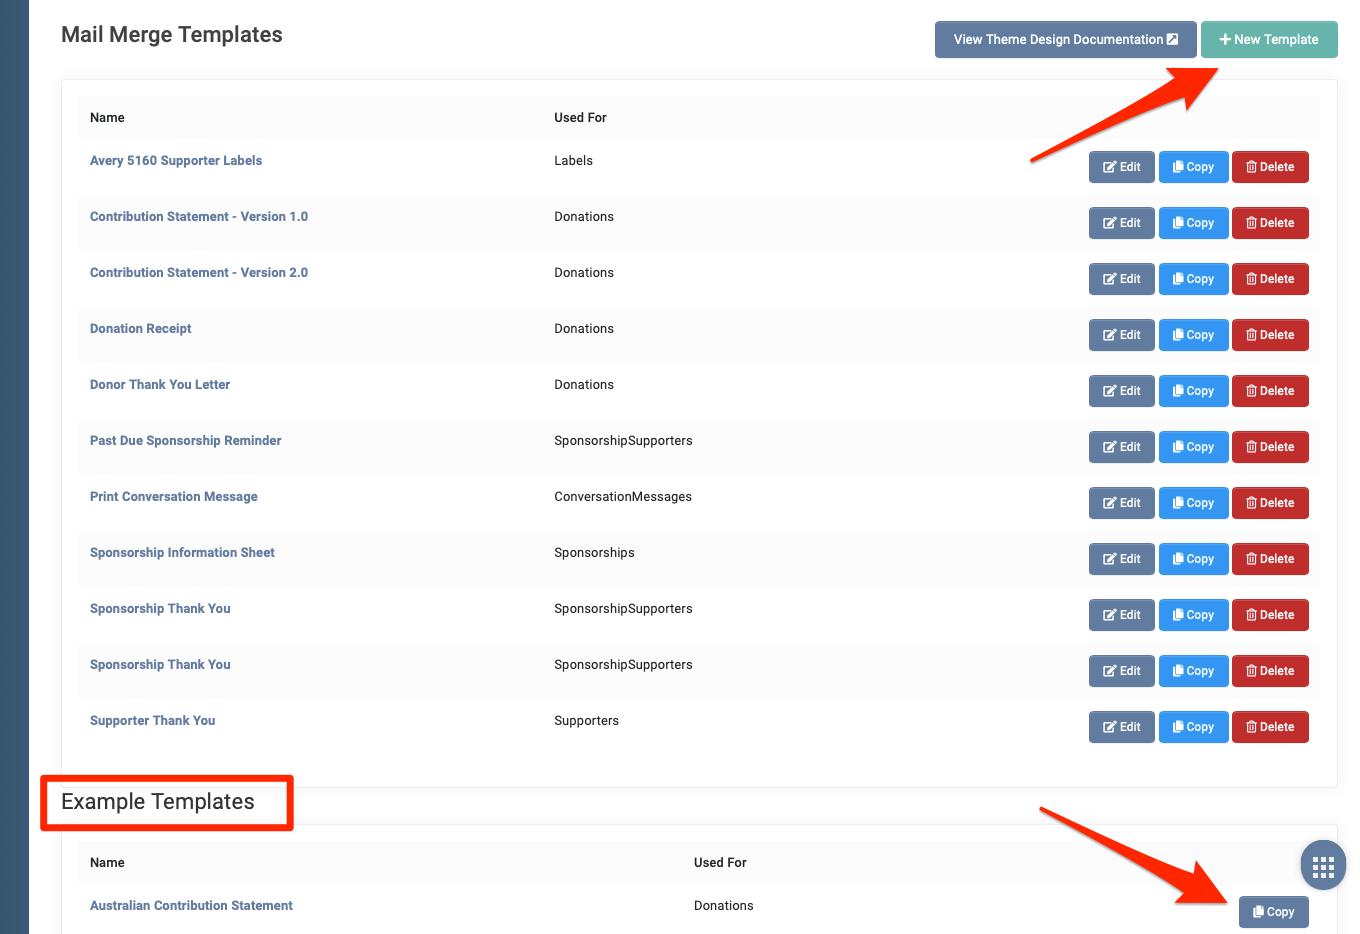Open View Theme Design Documentation
The height and width of the screenshot is (934, 1360).
(x=1064, y=39)
